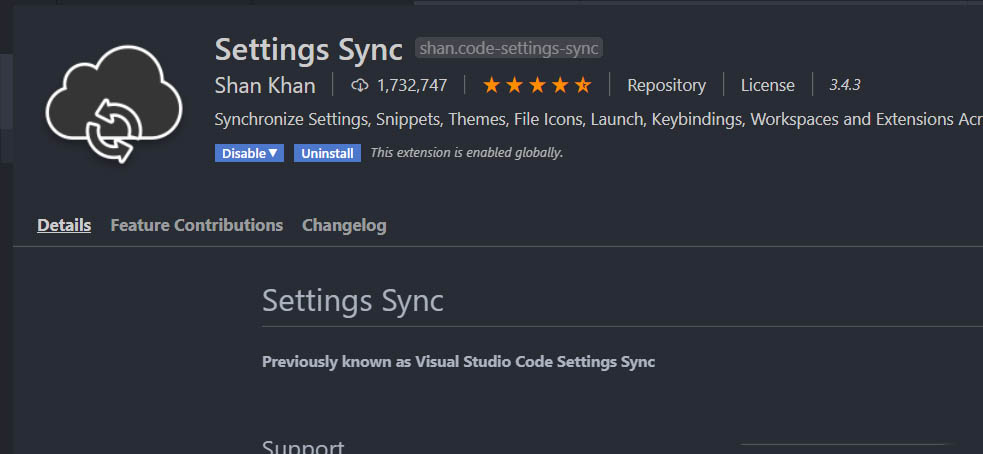The image size is (983, 454).
Task: Switch to the Details tab
Action: click(64, 225)
